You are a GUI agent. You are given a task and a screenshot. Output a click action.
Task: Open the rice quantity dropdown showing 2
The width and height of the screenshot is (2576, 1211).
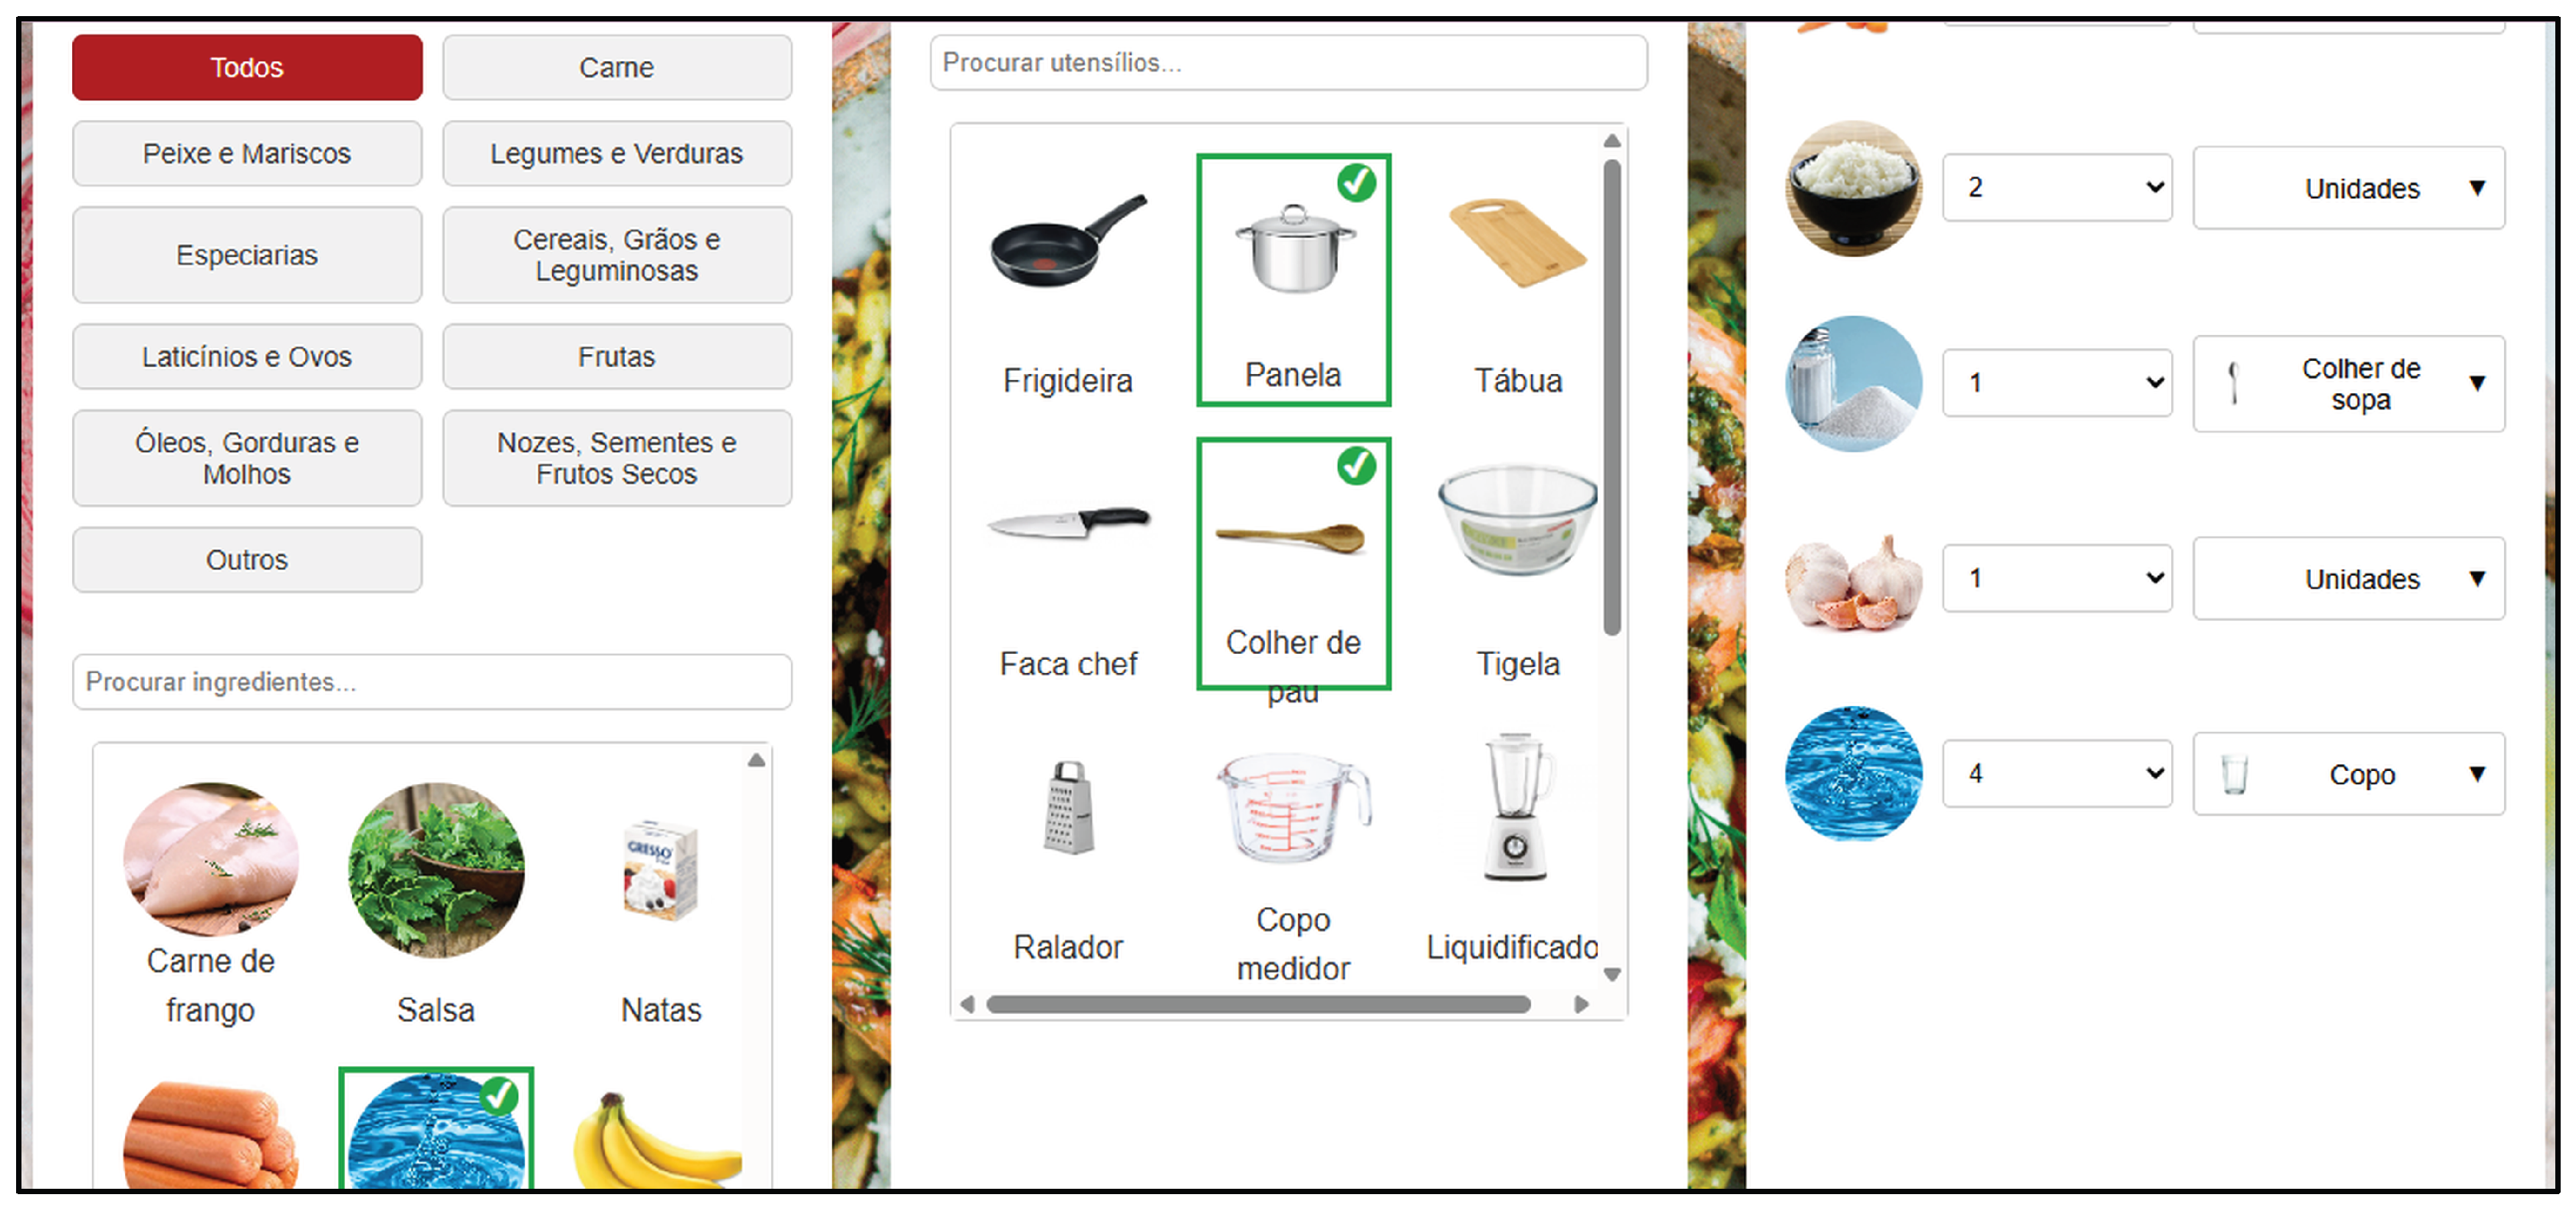point(2057,187)
